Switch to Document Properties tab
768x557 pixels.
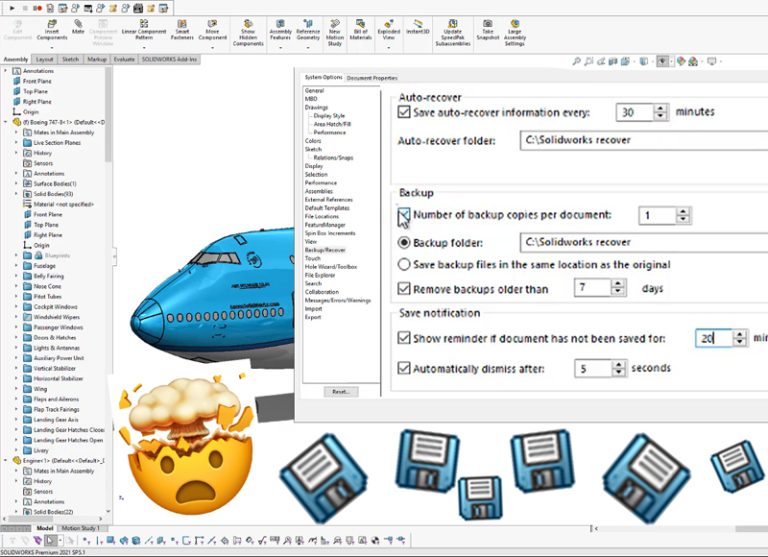pyautogui.click(x=372, y=78)
